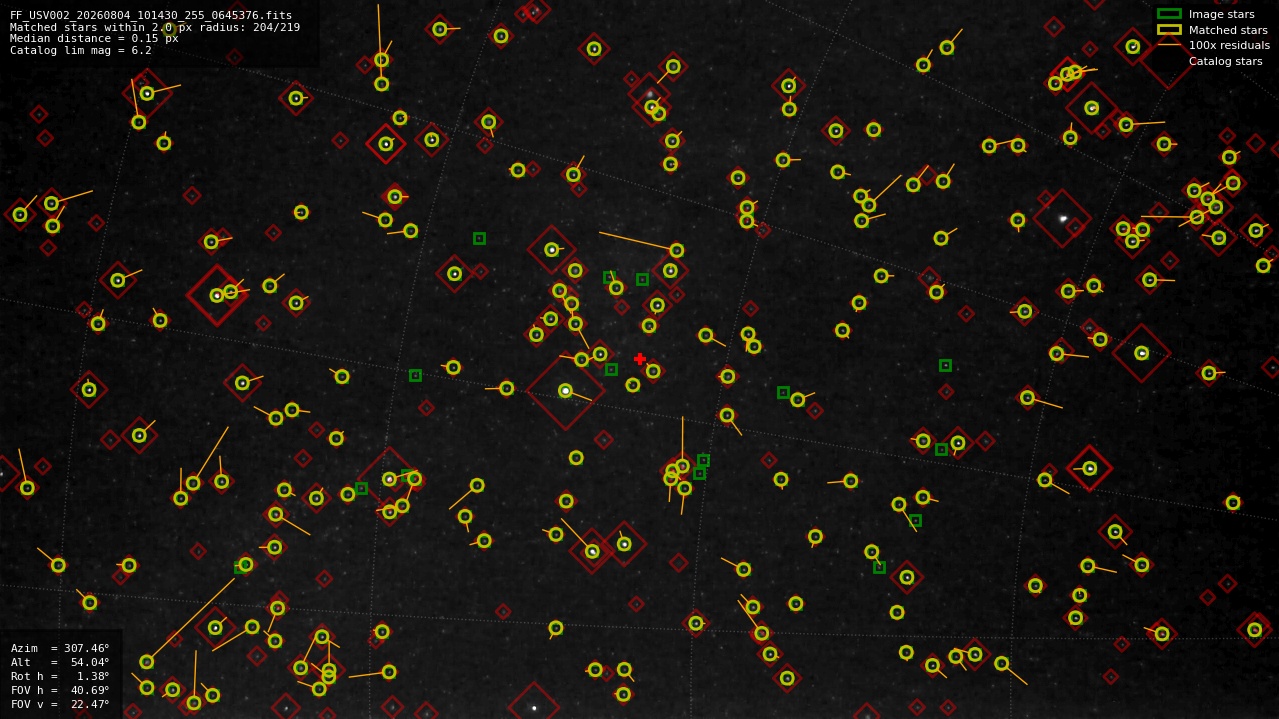Click the Catalog lim mag readout
The width and height of the screenshot is (1279, 719).
(81, 50)
